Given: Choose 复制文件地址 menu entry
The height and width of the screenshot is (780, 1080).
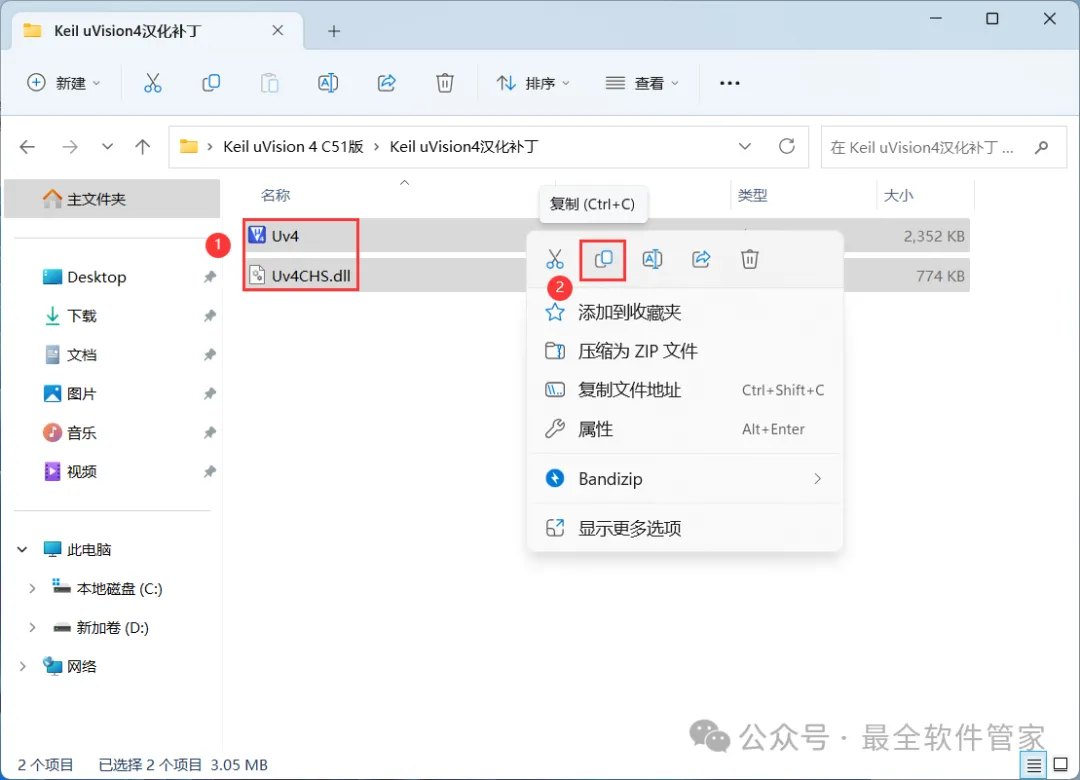Looking at the screenshot, I should pyautogui.click(x=685, y=390).
